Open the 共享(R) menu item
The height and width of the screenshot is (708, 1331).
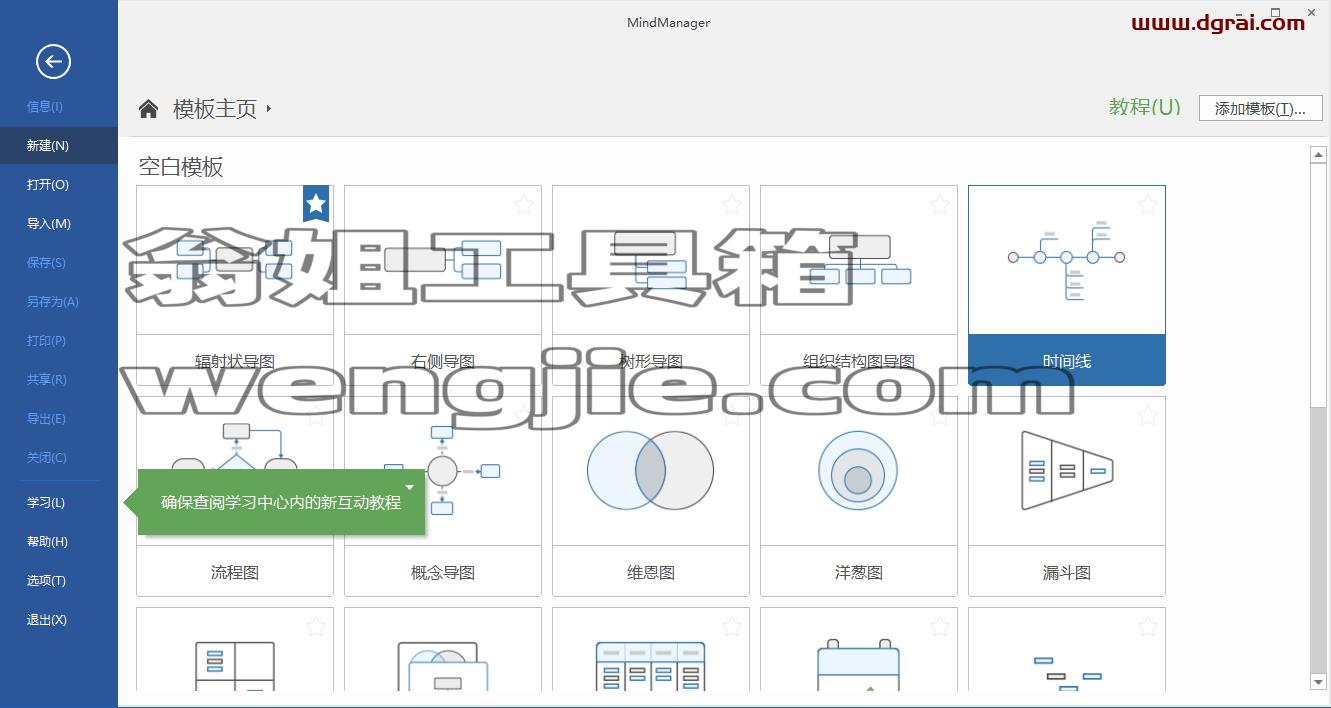point(59,379)
